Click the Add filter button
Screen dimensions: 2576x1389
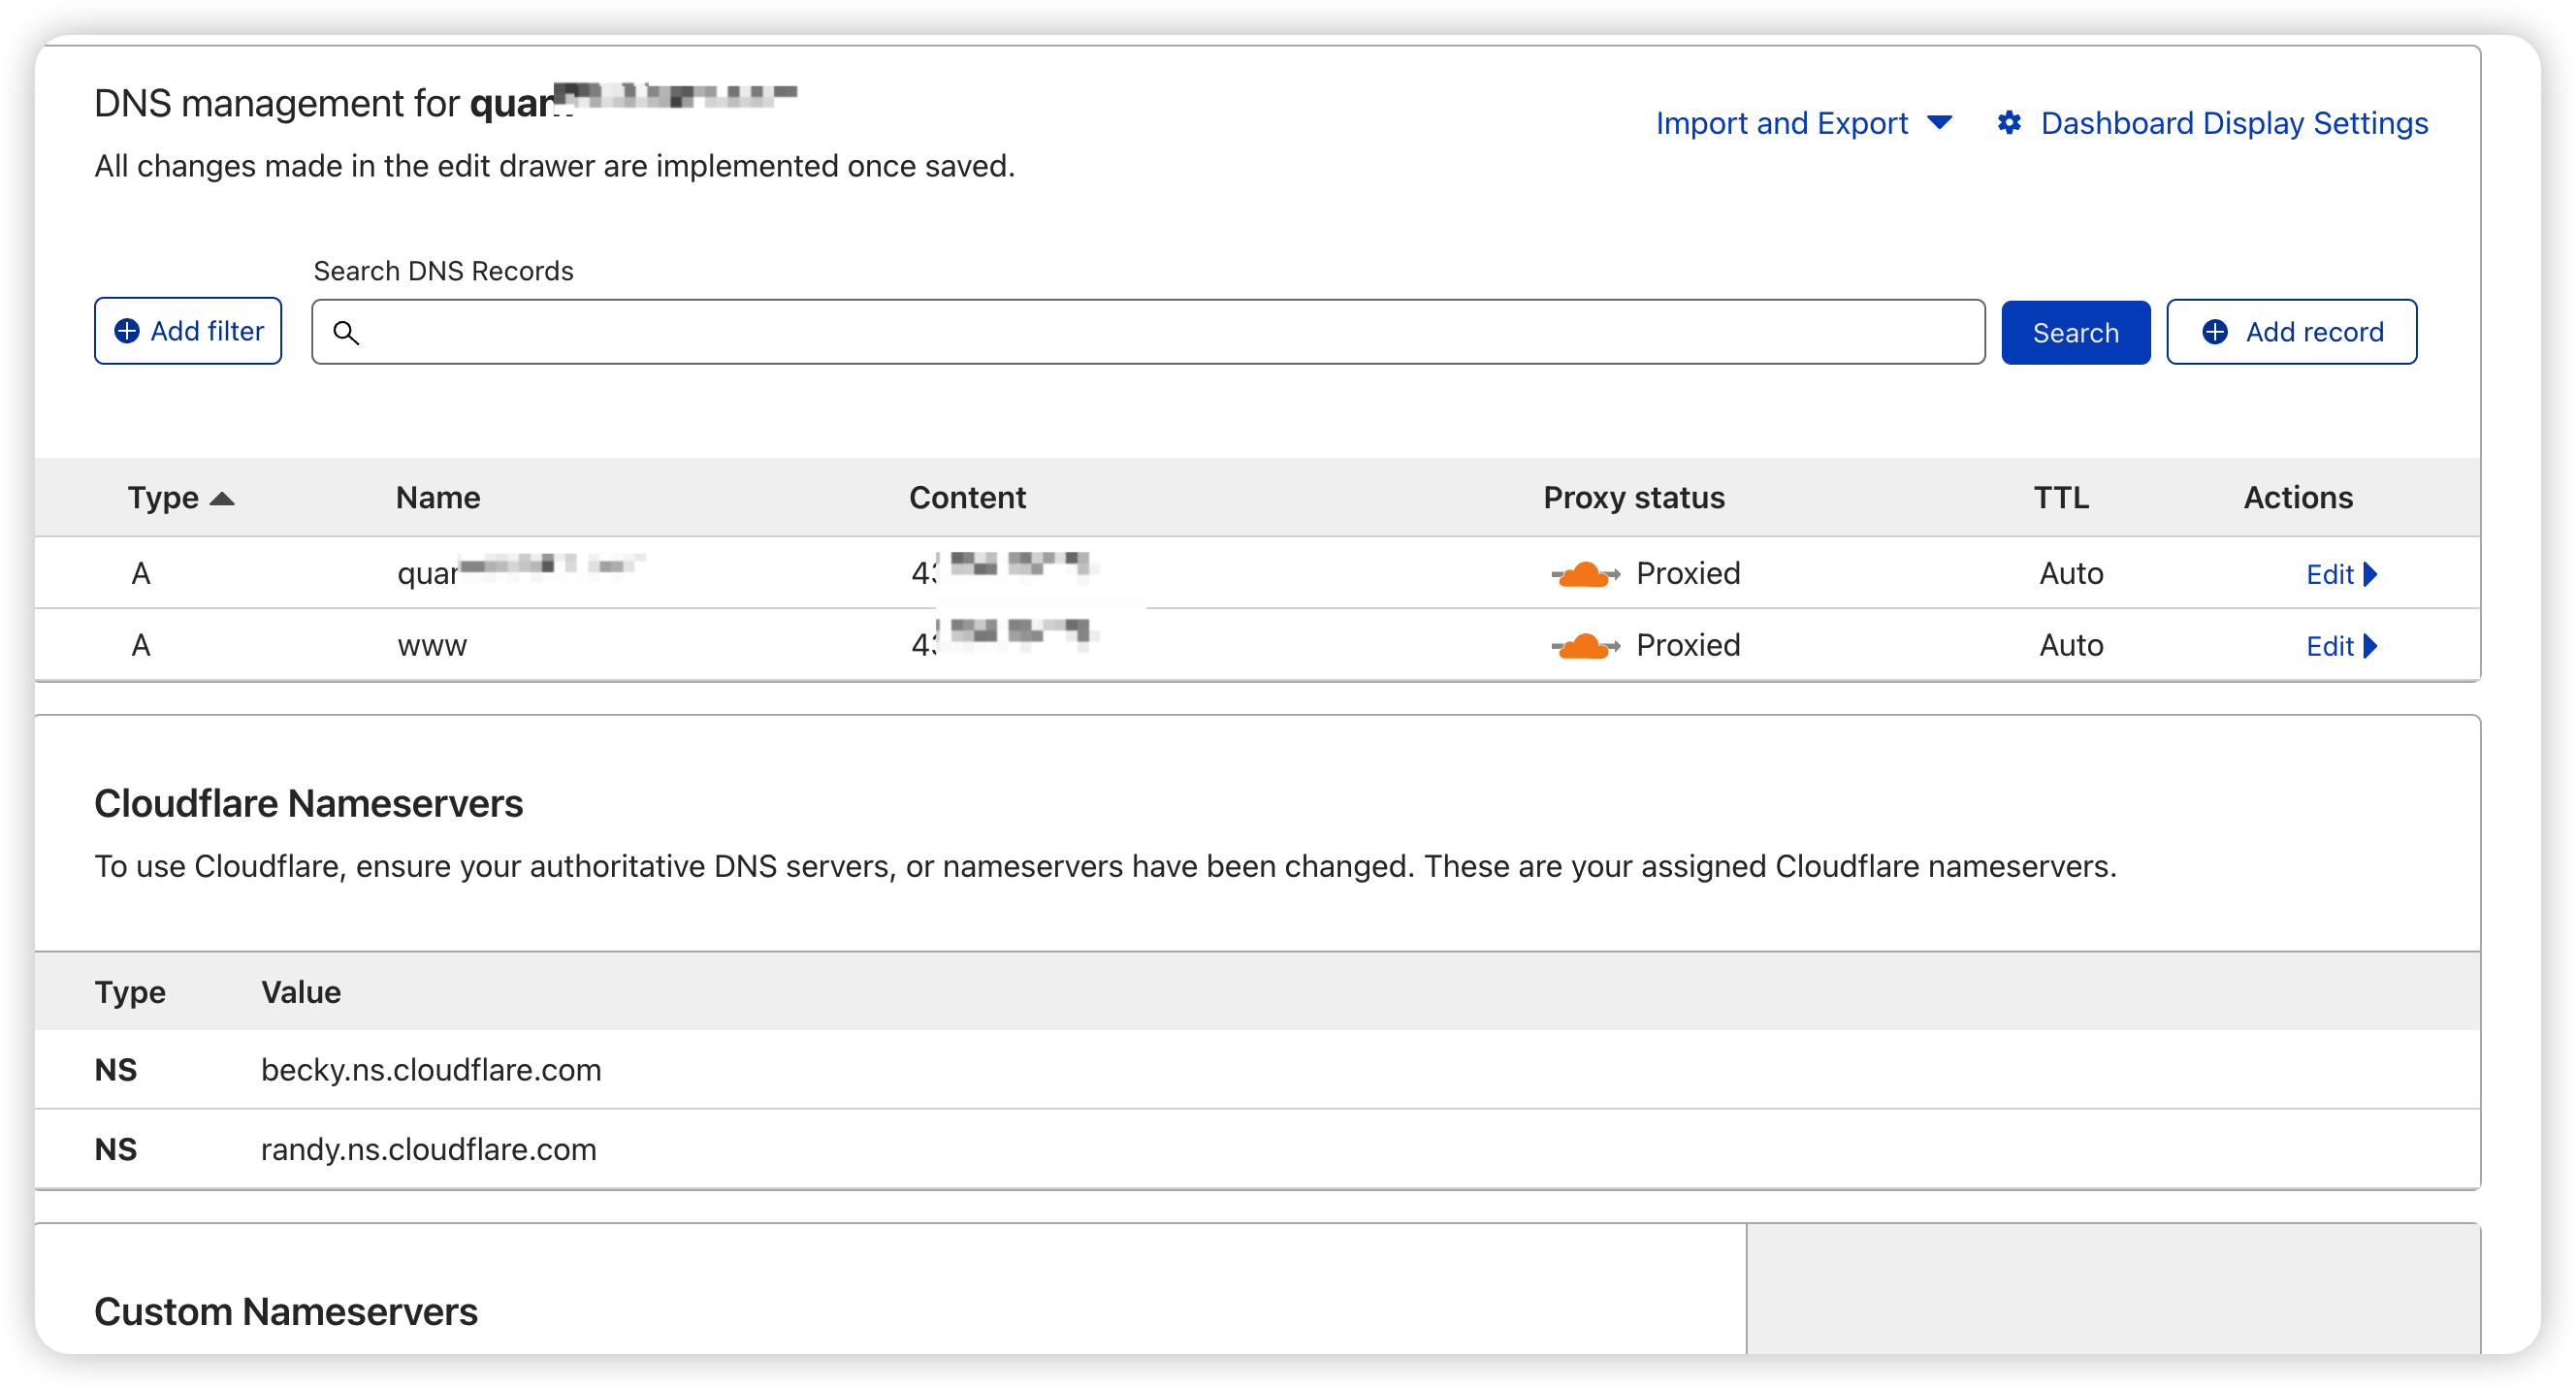tap(188, 331)
